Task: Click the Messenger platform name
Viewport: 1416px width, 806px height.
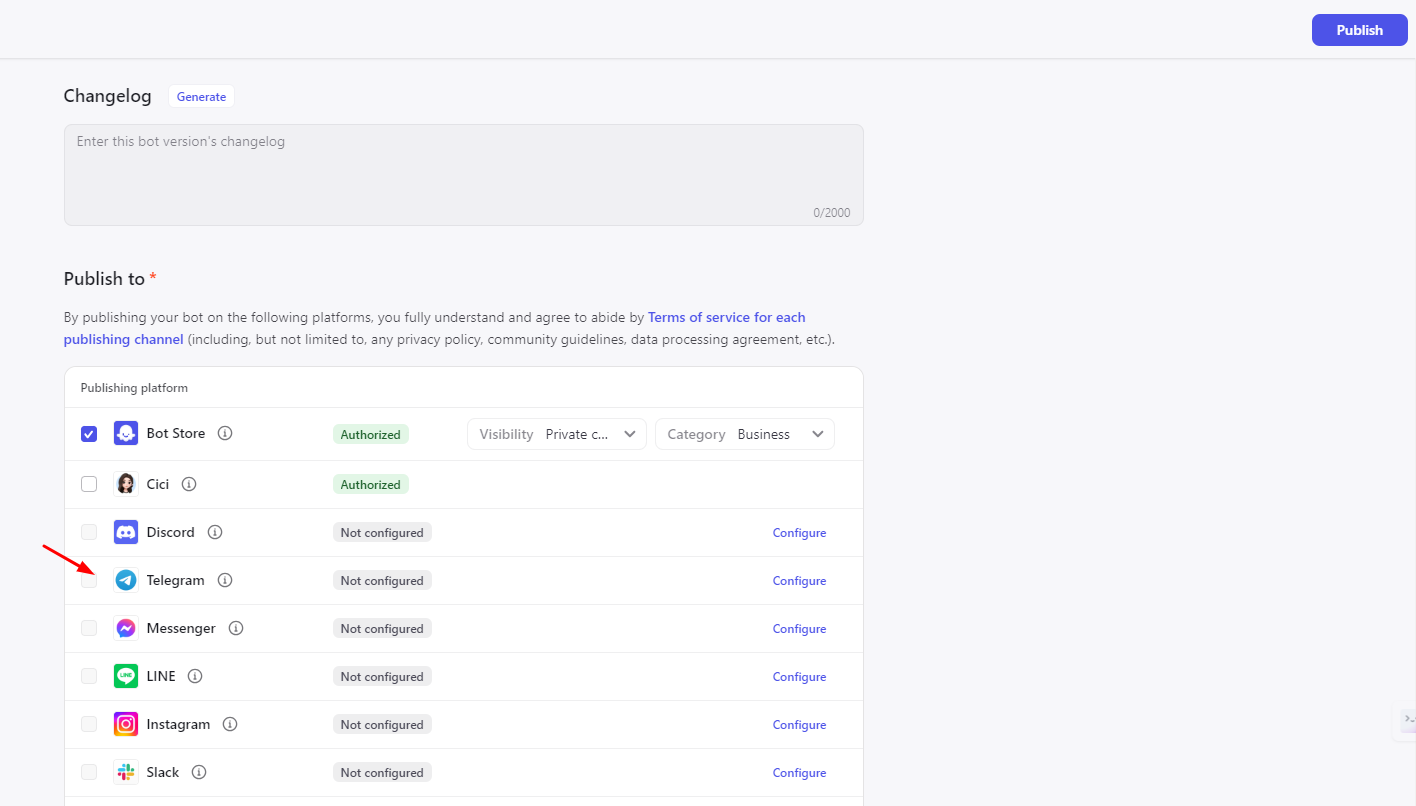Action: click(x=181, y=628)
